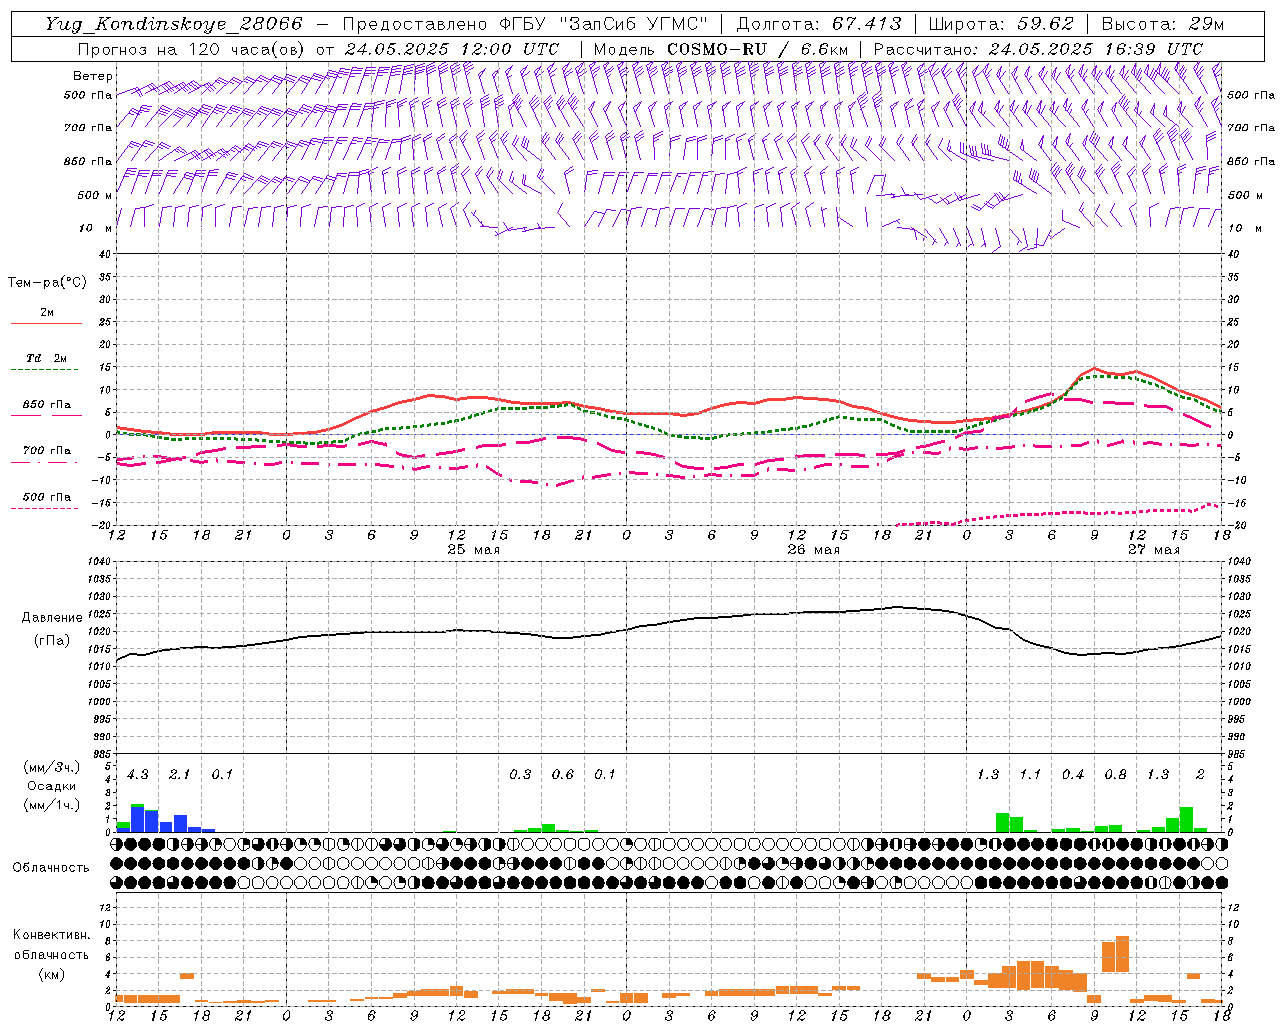The width and height of the screenshot is (1280, 1024).
Task: Click the '(мм/1ч.)' precipitation unit label
Action: [x=51, y=804]
